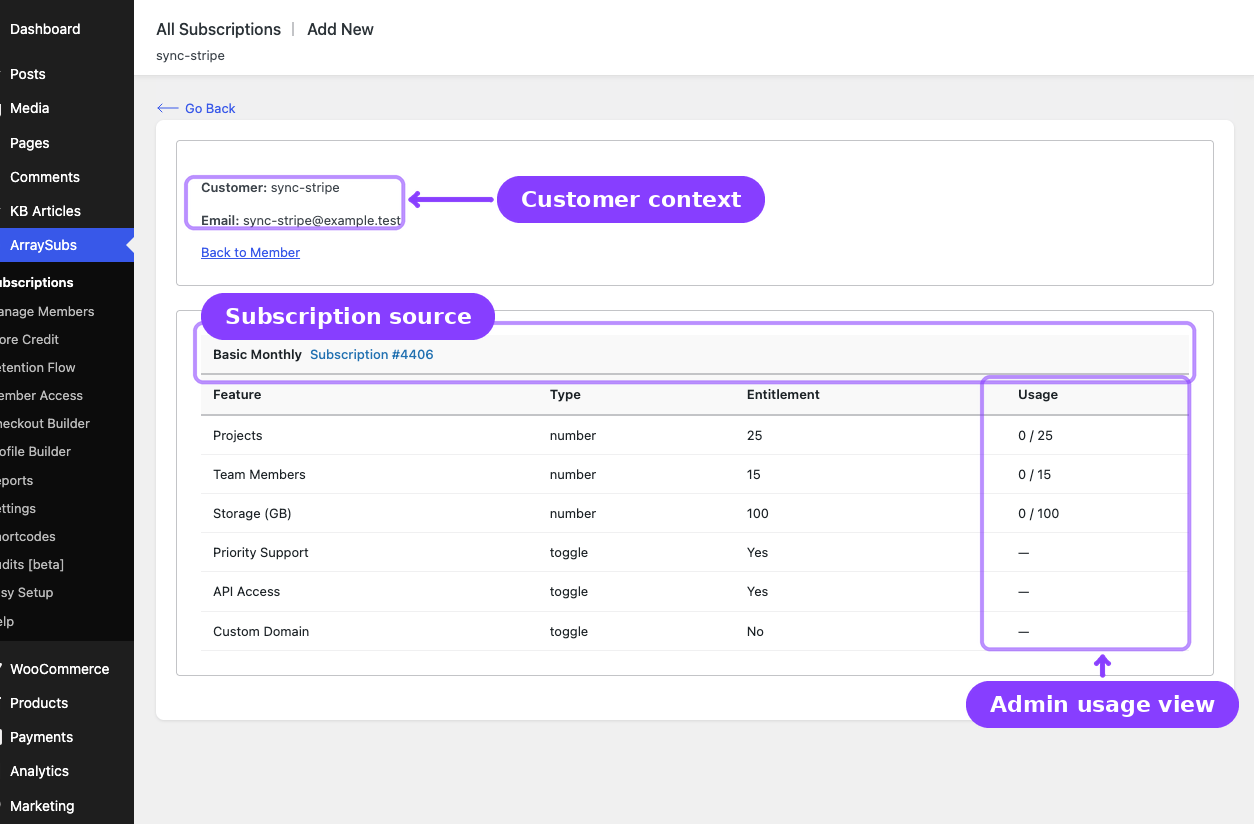Screen dimensions: 1254x824
Task: Open WooCommerce menu item
Action: (59, 669)
